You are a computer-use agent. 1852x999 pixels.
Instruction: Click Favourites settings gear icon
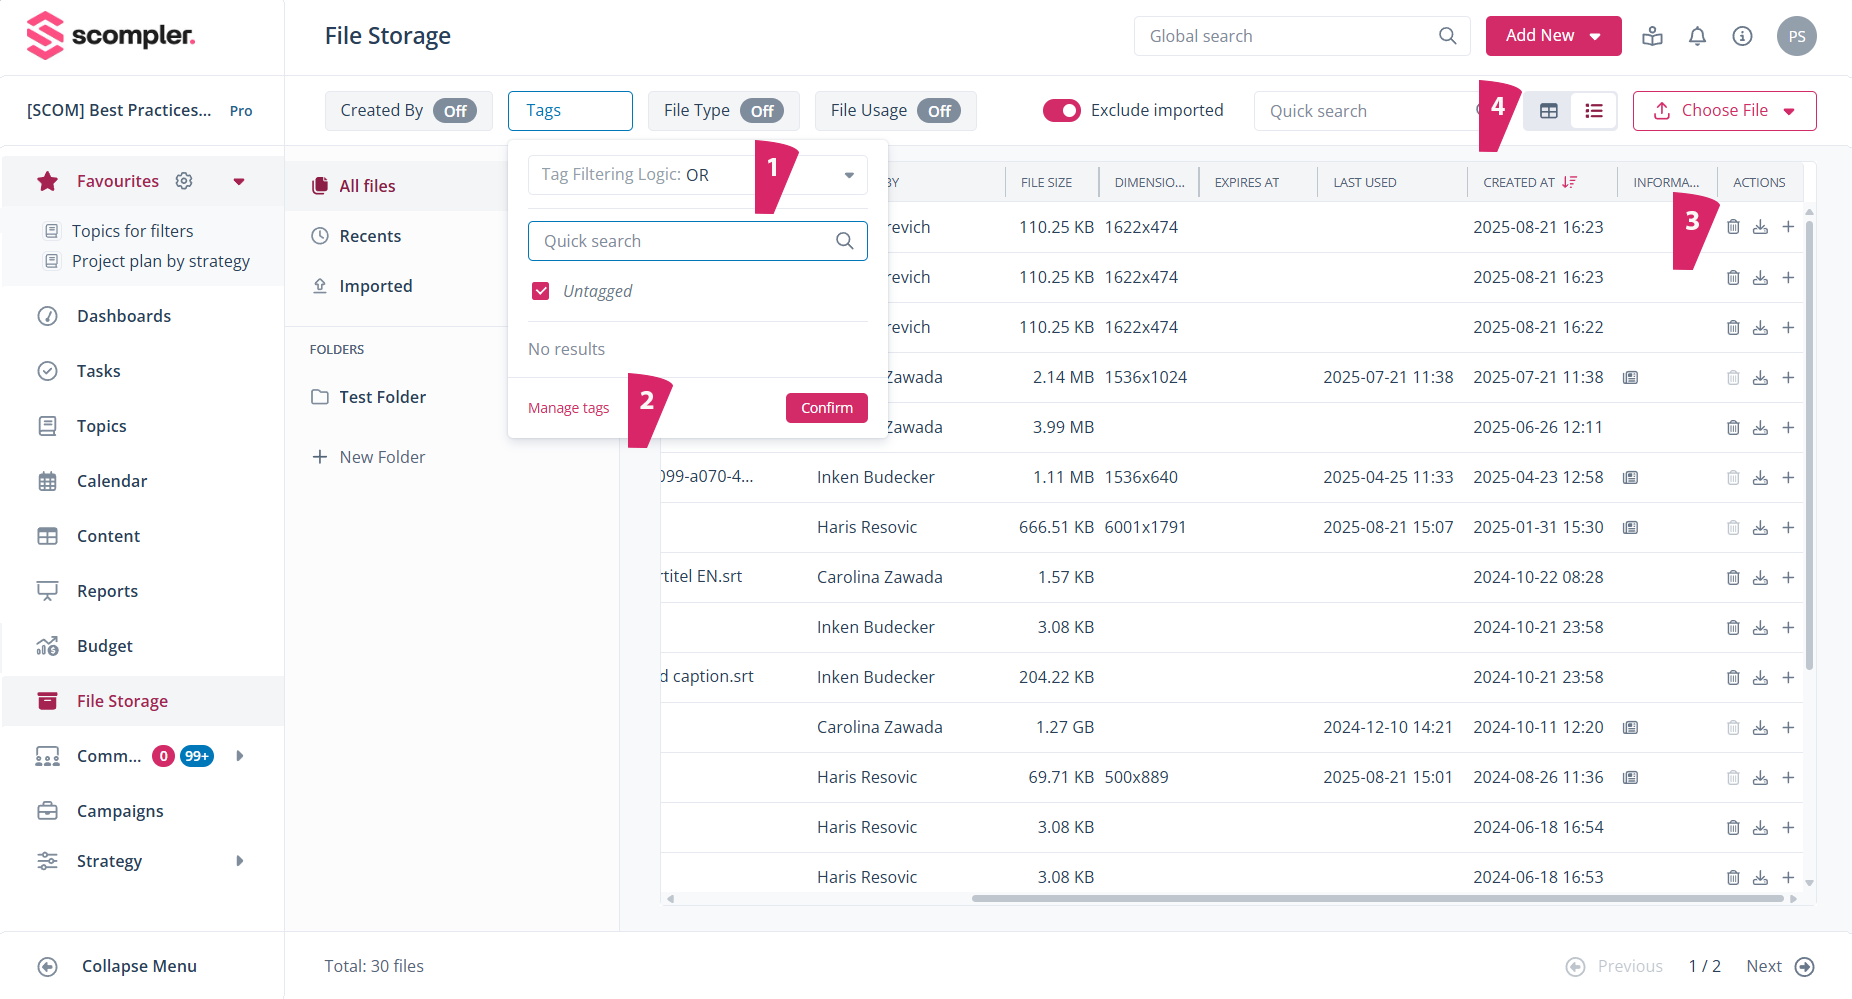[184, 181]
